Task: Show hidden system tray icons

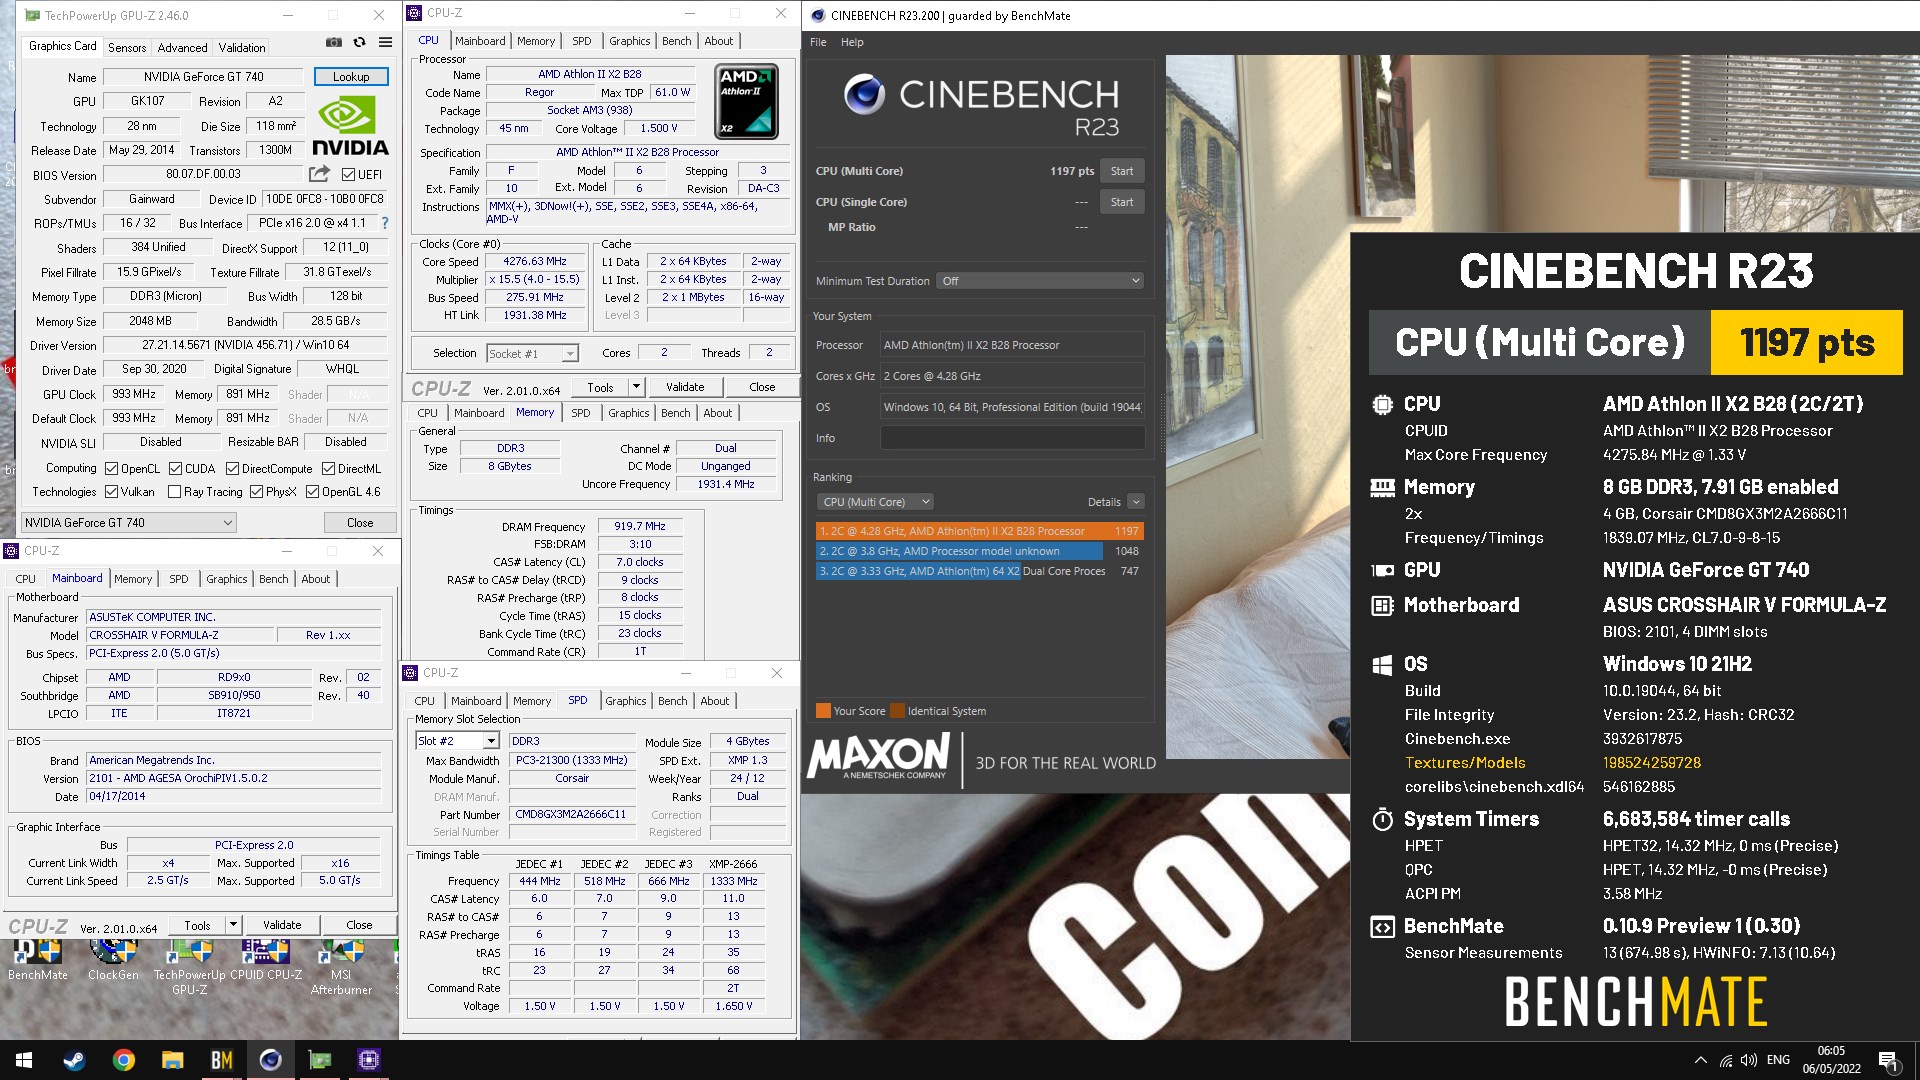Action: pos(1701,1060)
